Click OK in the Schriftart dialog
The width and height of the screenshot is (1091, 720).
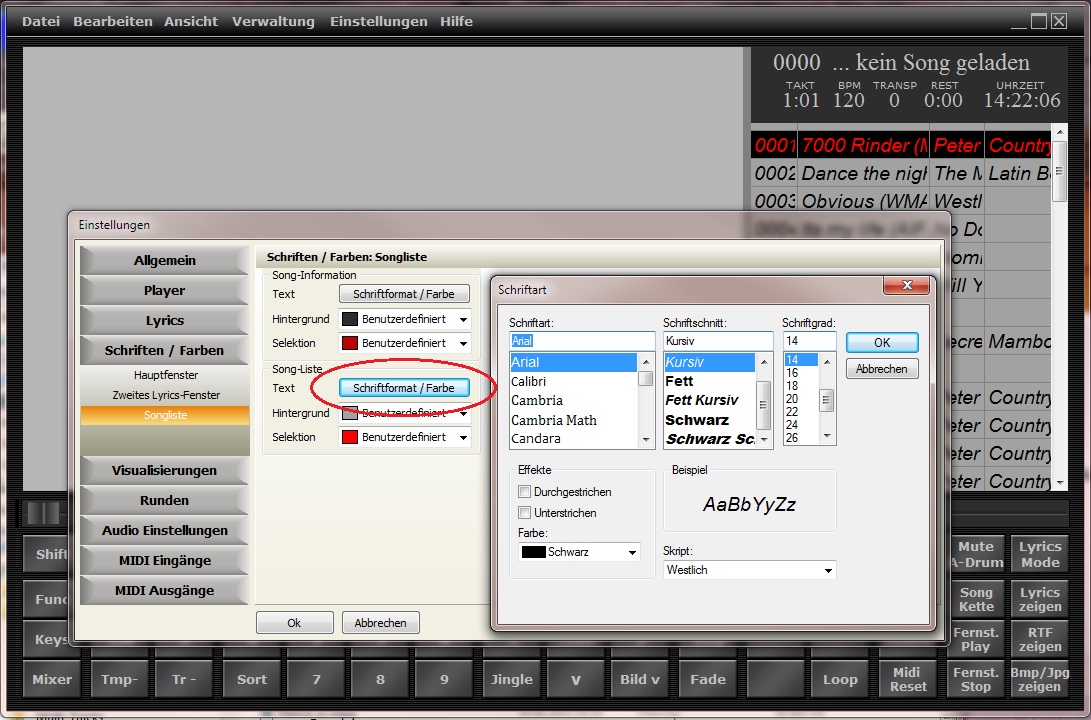(x=882, y=342)
